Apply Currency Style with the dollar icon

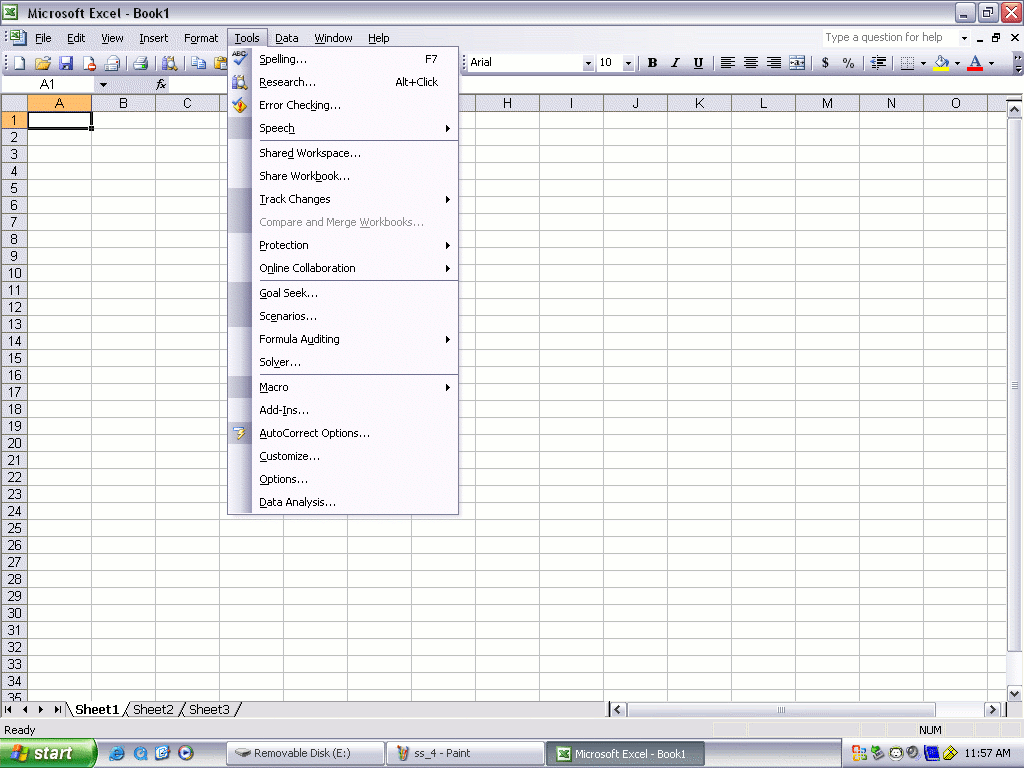825,63
